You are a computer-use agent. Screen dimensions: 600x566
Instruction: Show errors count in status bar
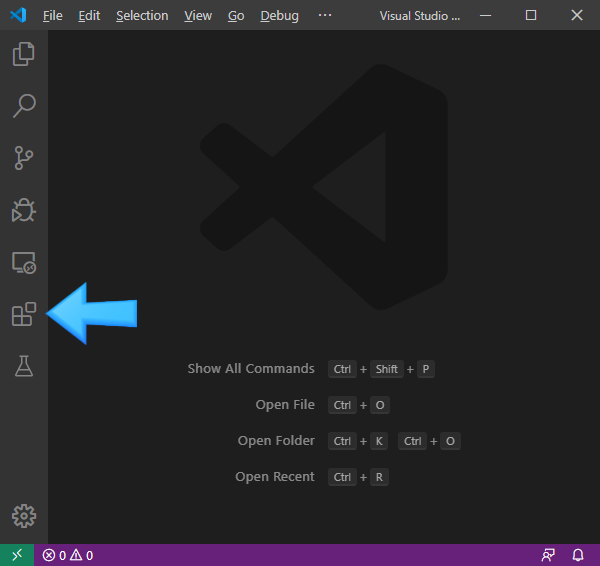[54, 555]
